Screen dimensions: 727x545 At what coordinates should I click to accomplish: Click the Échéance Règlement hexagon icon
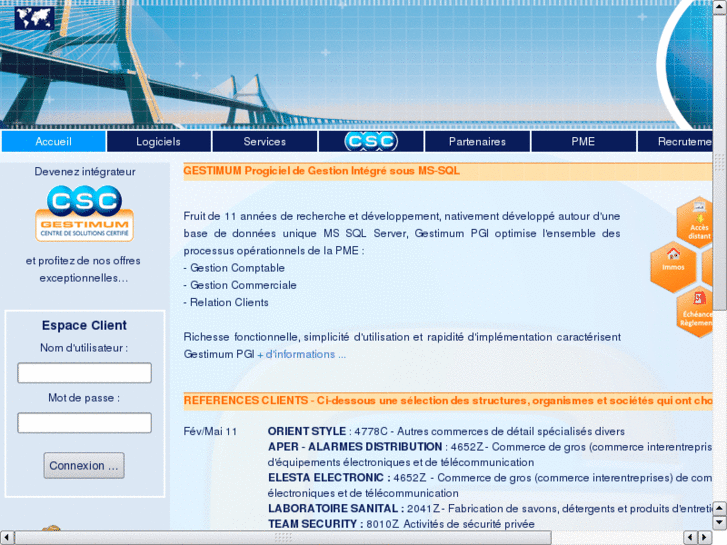click(695, 312)
